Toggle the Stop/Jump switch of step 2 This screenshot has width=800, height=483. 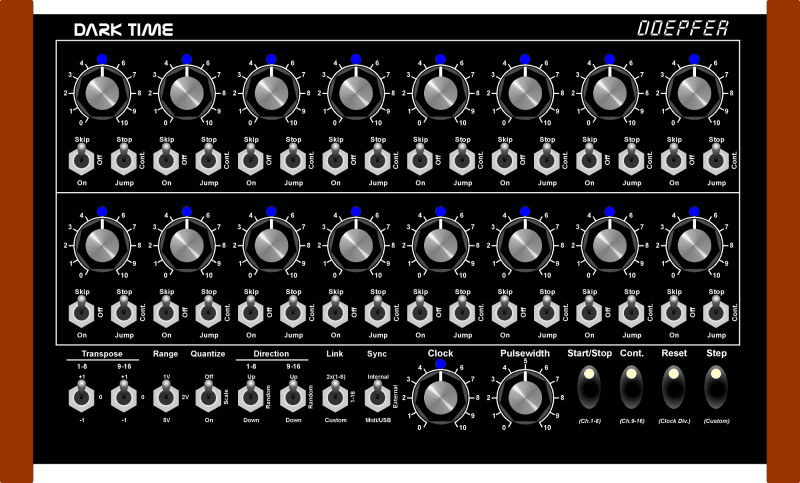(208, 159)
